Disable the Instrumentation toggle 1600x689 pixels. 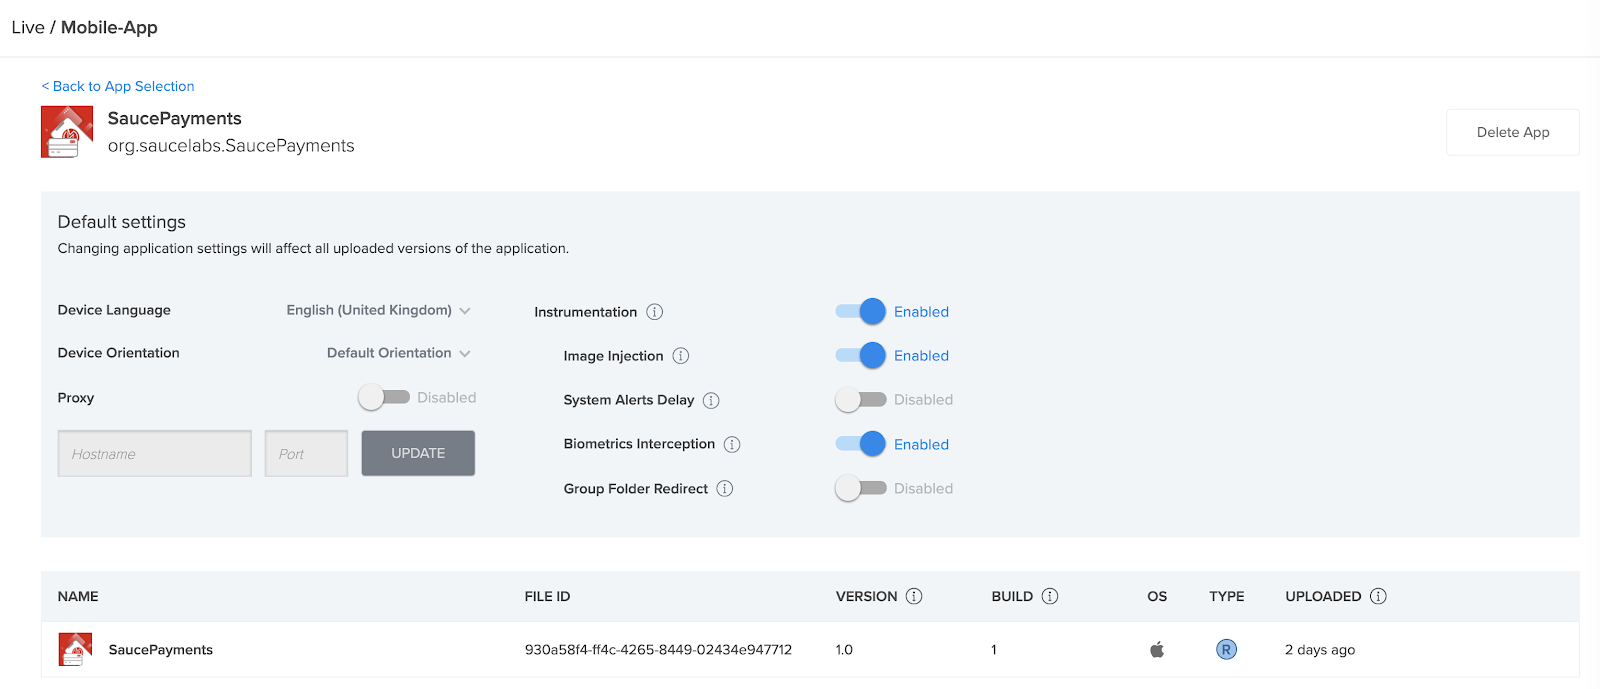(861, 312)
